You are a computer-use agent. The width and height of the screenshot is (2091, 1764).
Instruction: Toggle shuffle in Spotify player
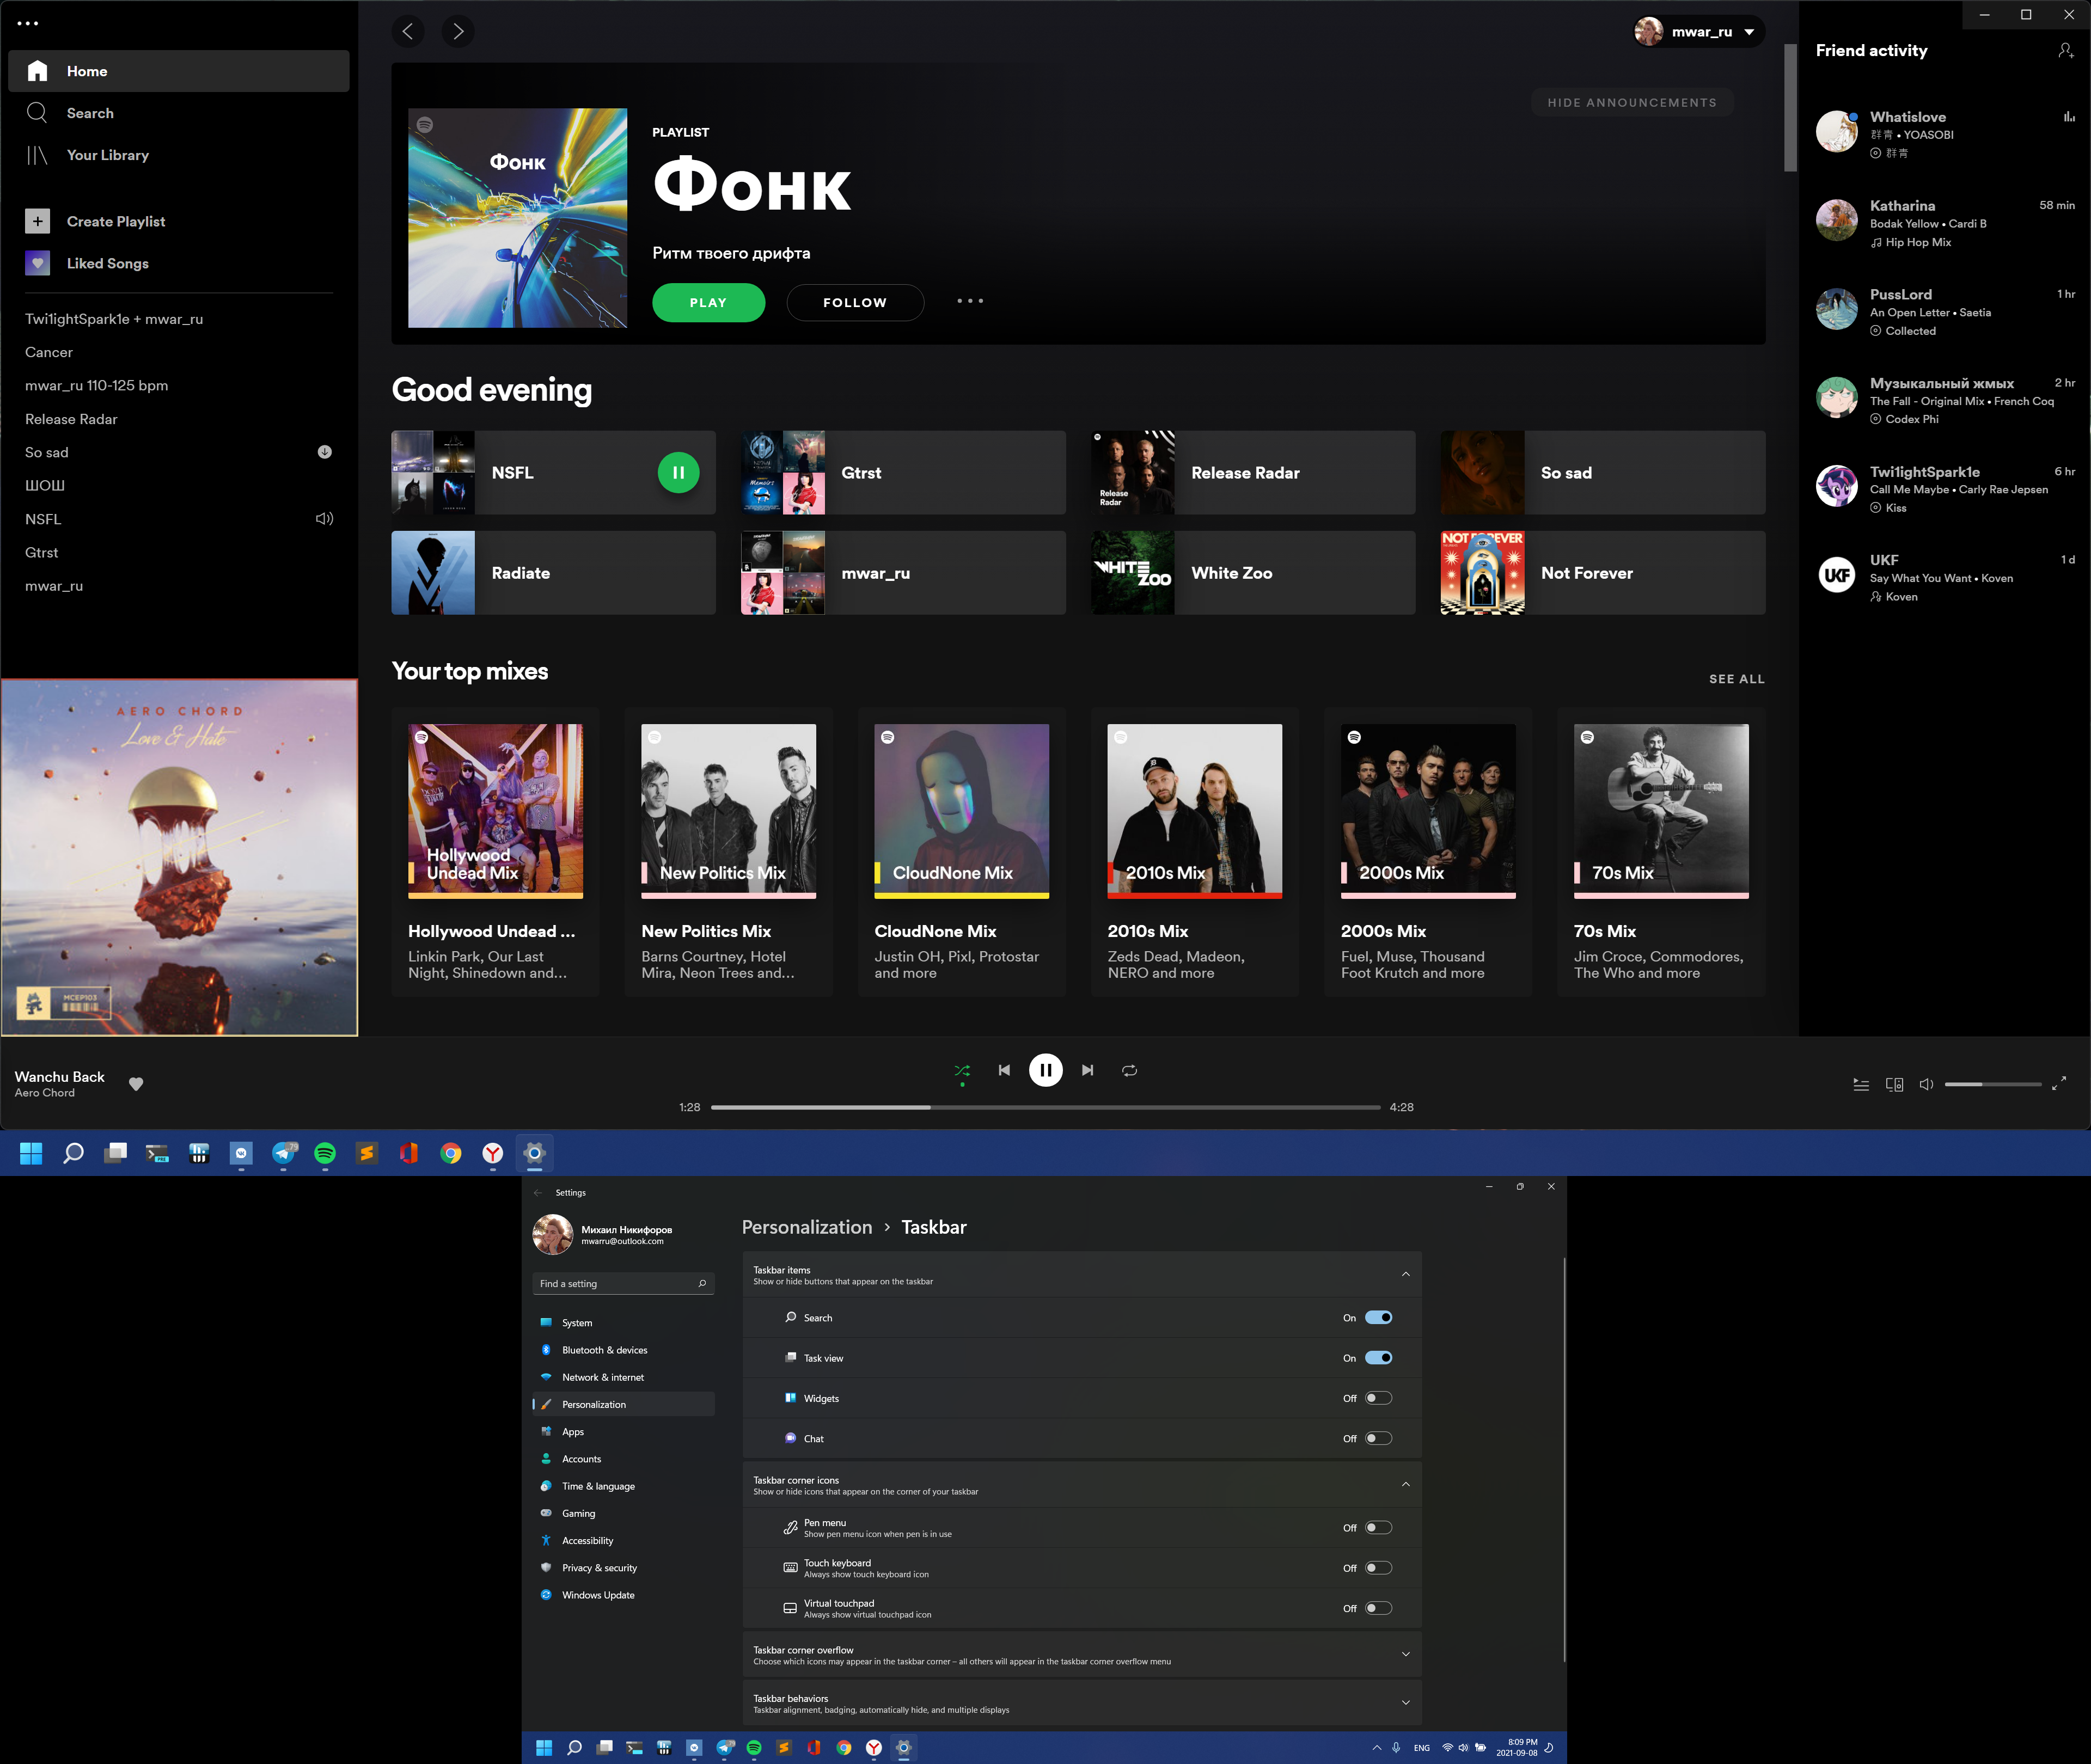pos(962,1070)
